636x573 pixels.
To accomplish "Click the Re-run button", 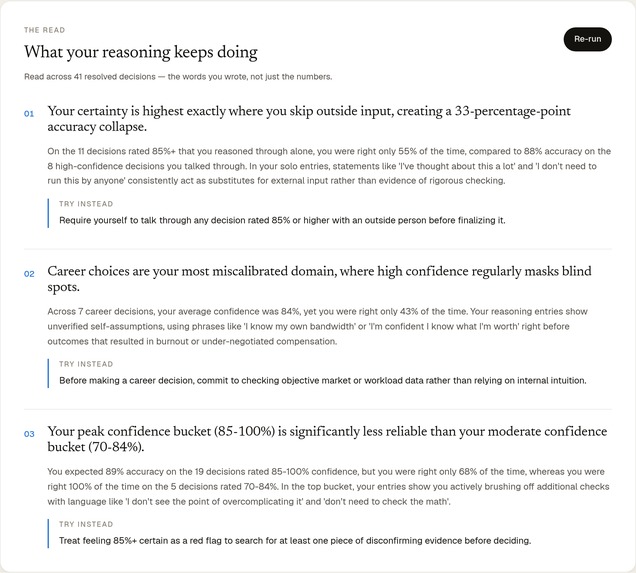I will click(587, 39).
